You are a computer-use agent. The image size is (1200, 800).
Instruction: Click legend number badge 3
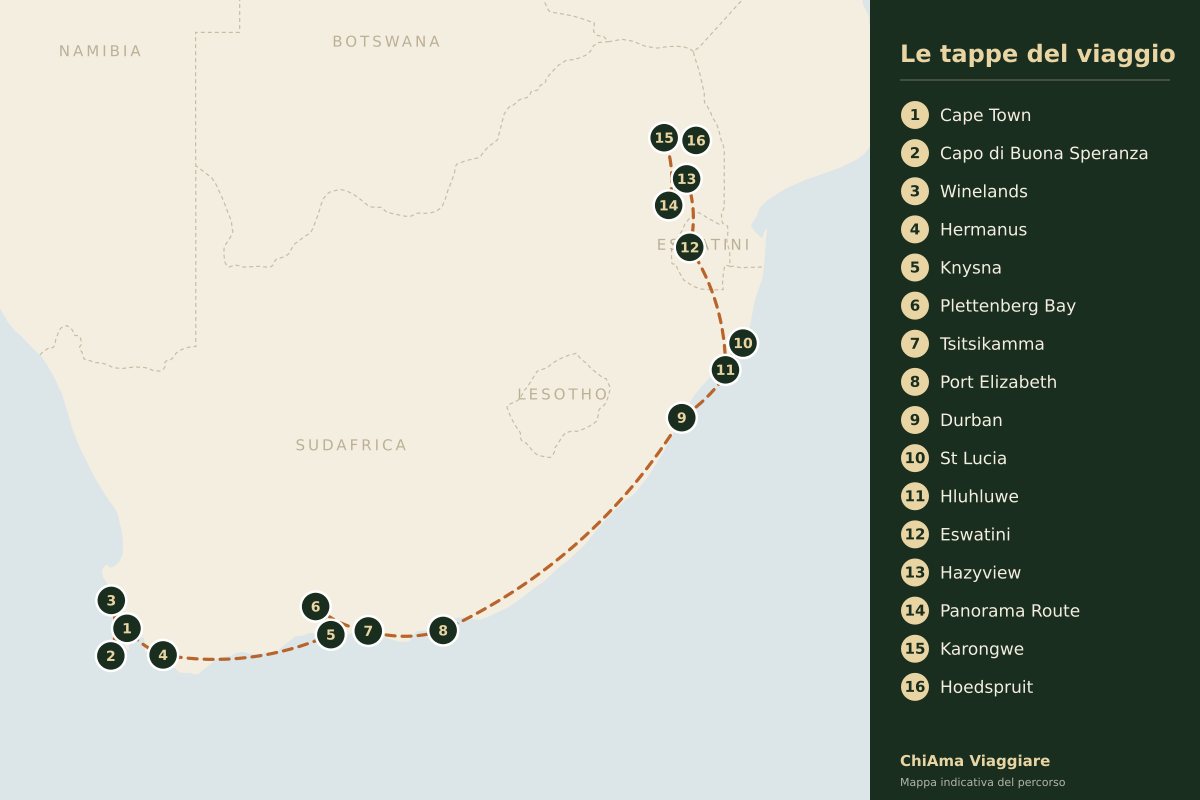coord(915,191)
